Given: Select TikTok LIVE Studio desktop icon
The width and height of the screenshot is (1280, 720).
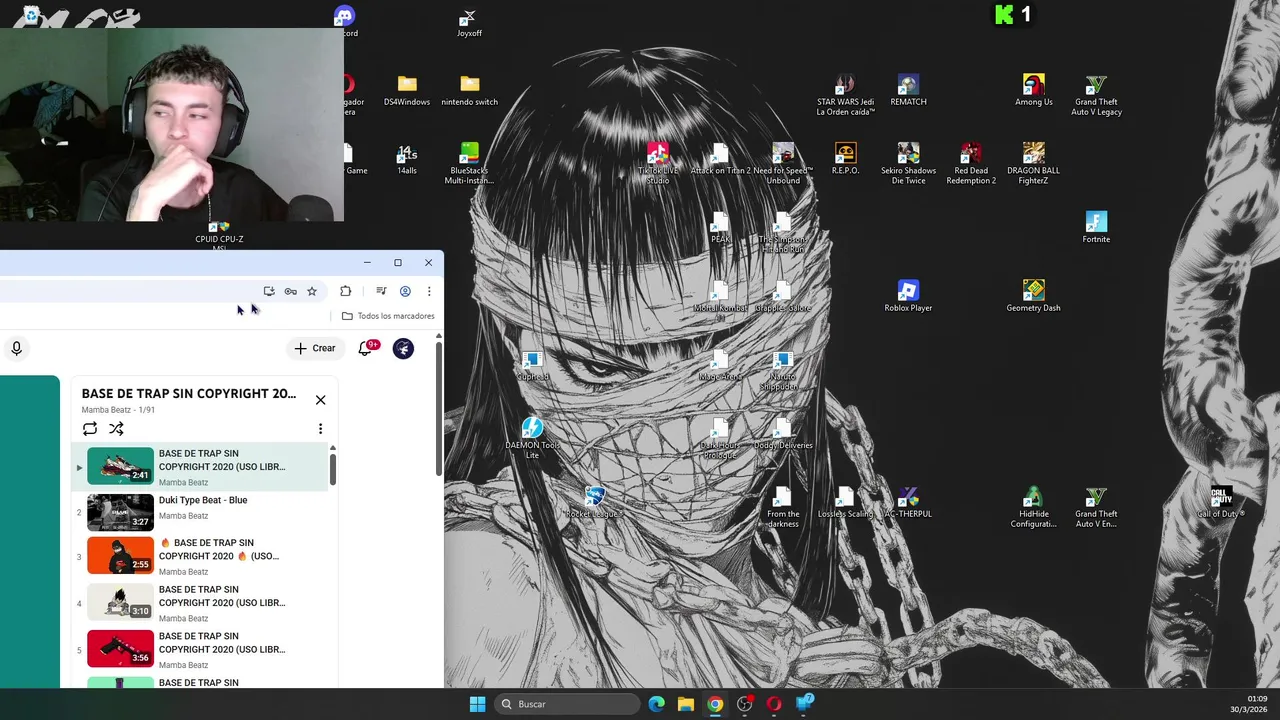Looking at the screenshot, I should point(657,163).
